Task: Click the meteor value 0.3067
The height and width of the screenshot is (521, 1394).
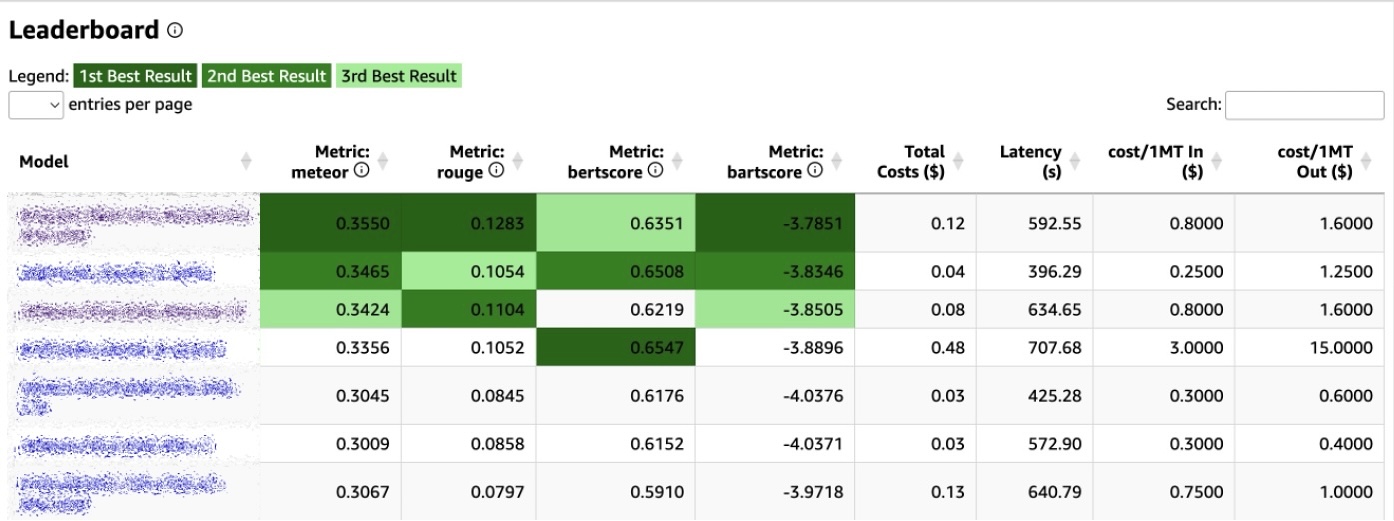Action: tap(364, 492)
